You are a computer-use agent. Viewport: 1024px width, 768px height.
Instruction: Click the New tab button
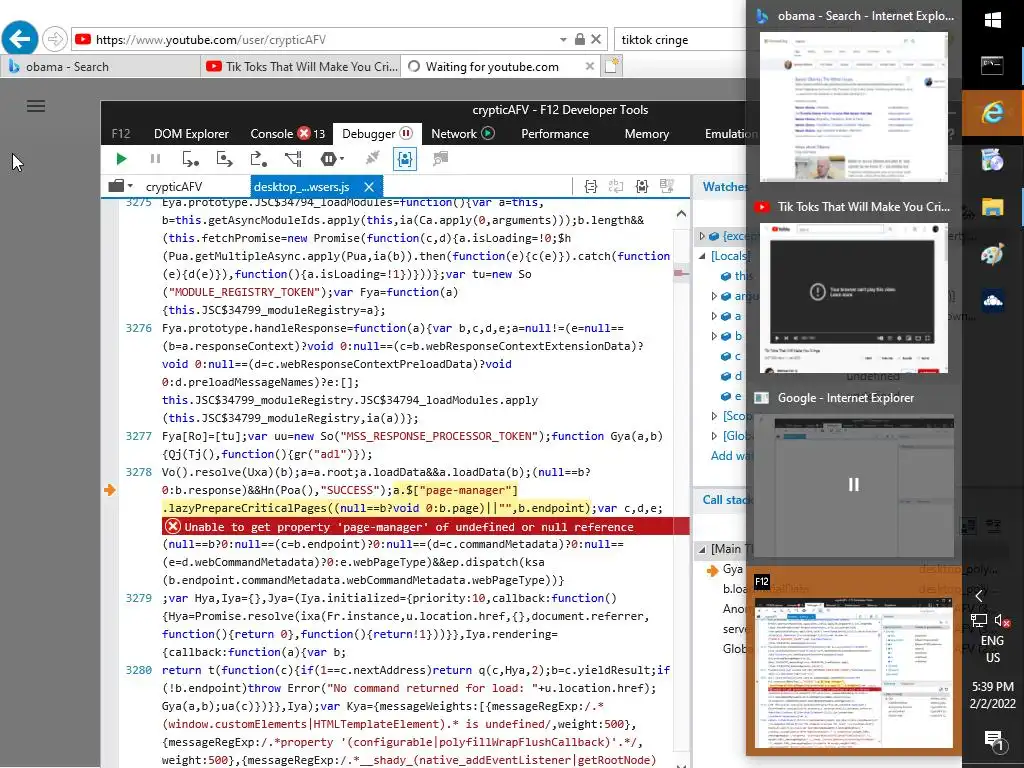[x=611, y=65]
